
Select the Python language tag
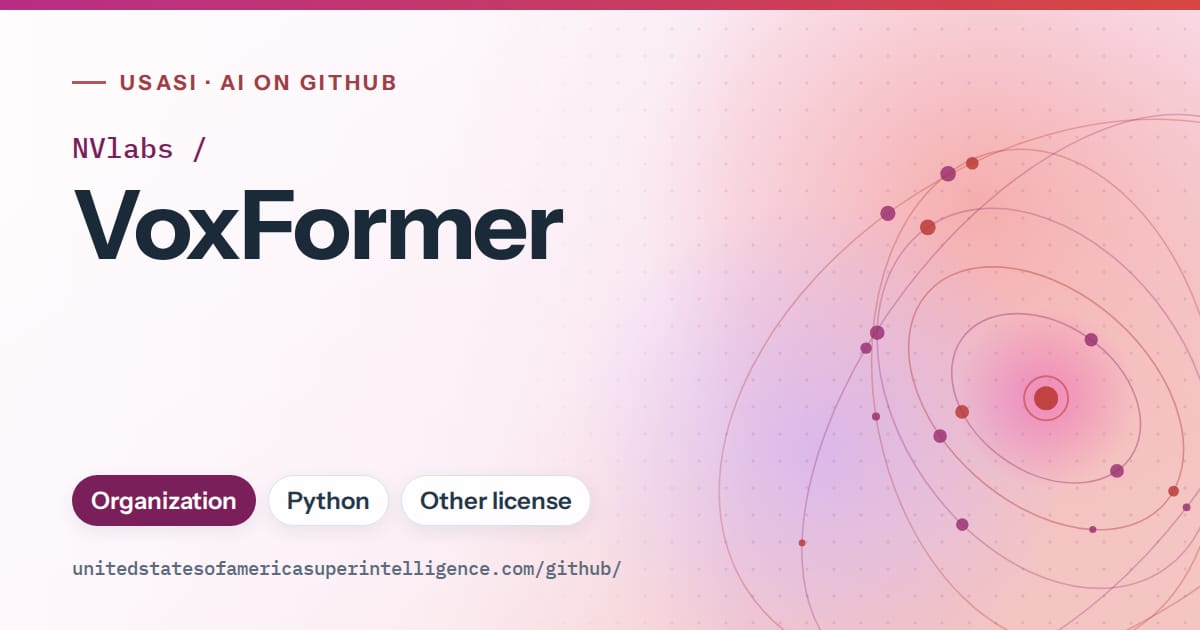click(x=328, y=501)
